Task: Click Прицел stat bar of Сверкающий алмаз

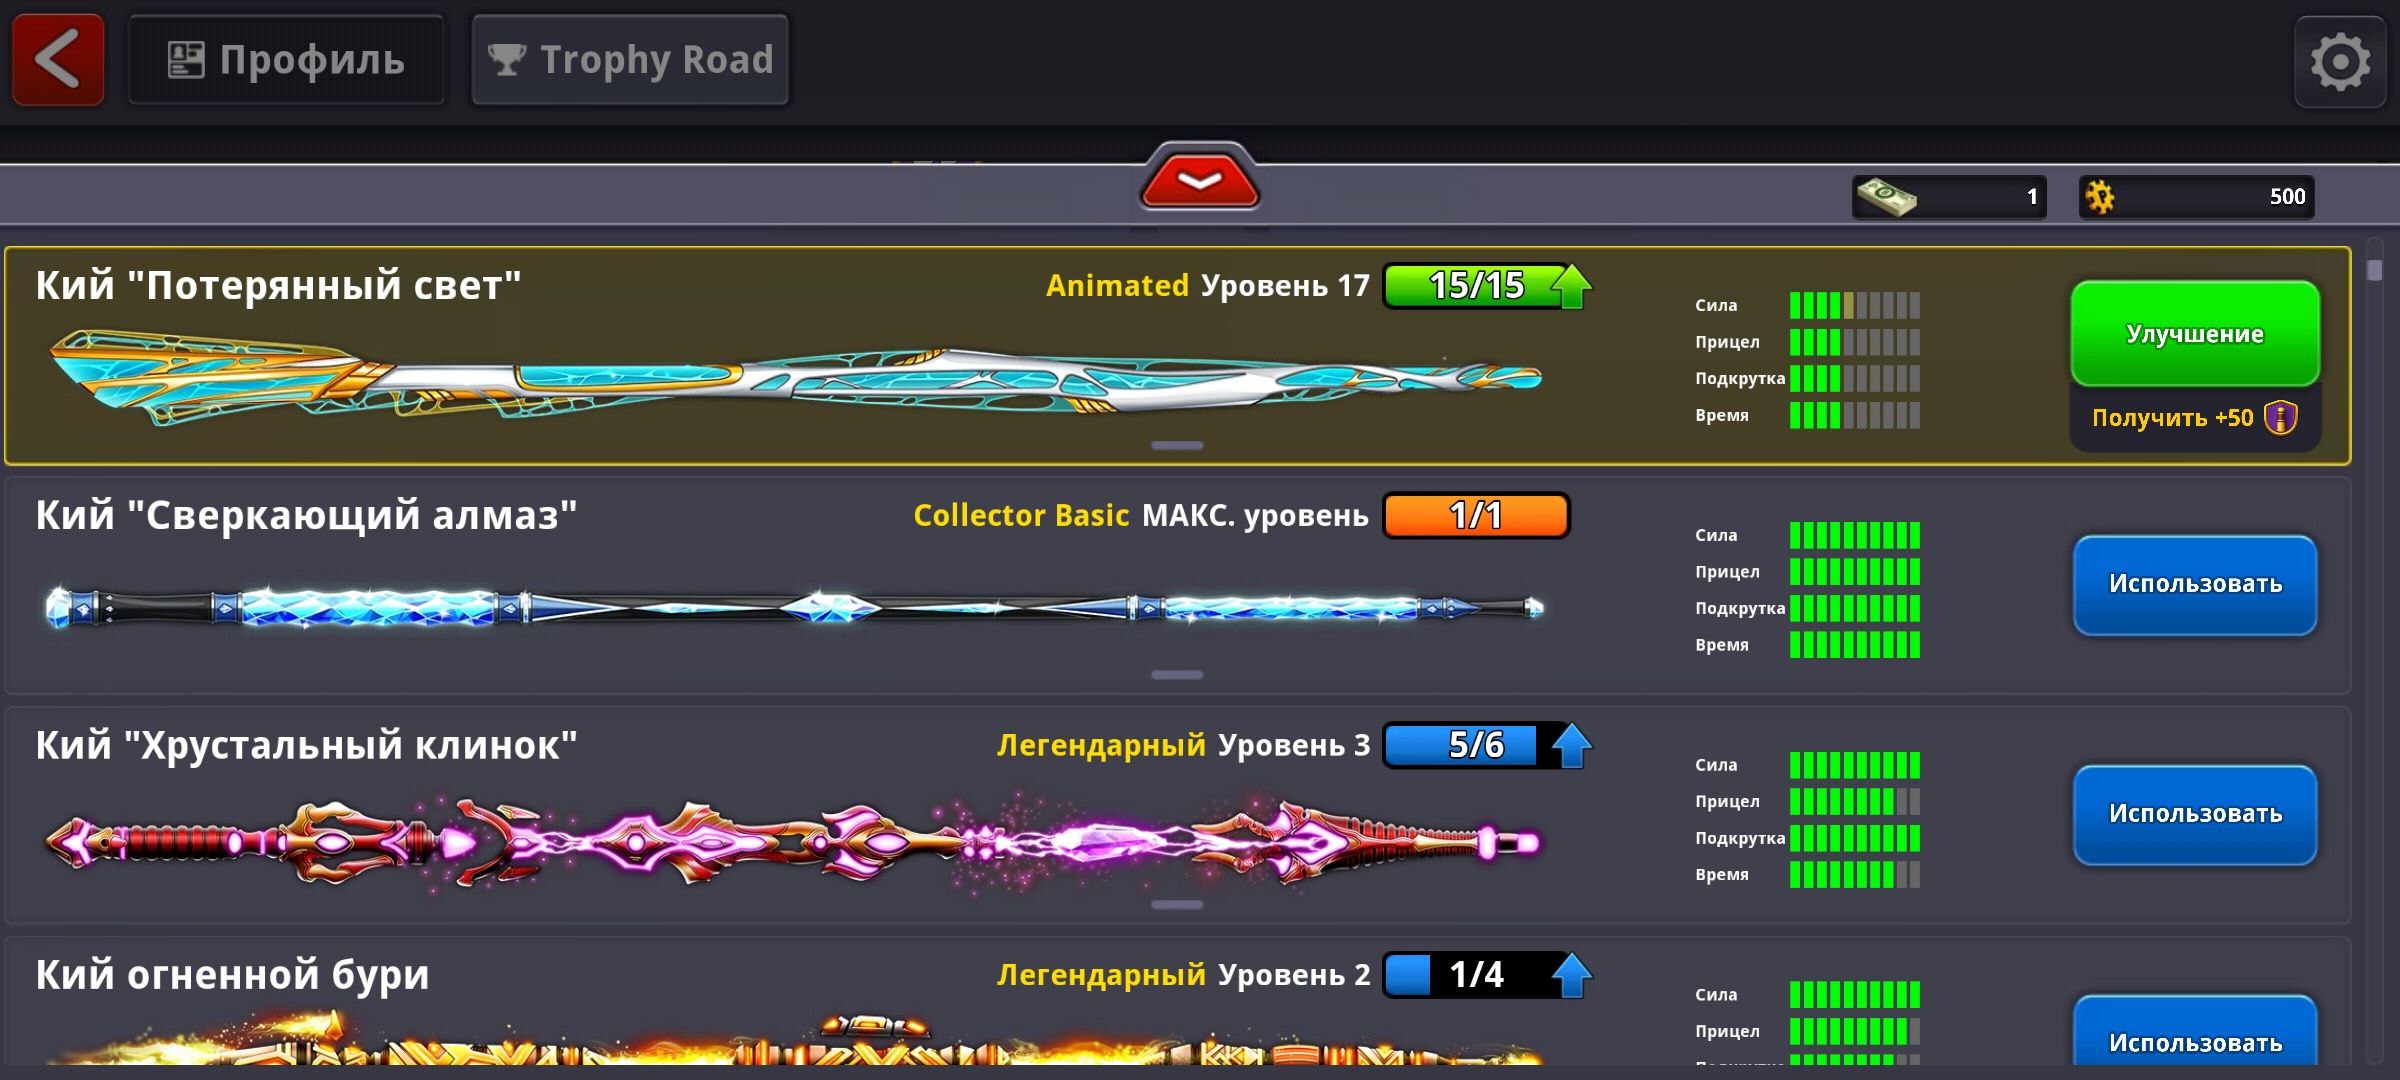Action: (1855, 572)
